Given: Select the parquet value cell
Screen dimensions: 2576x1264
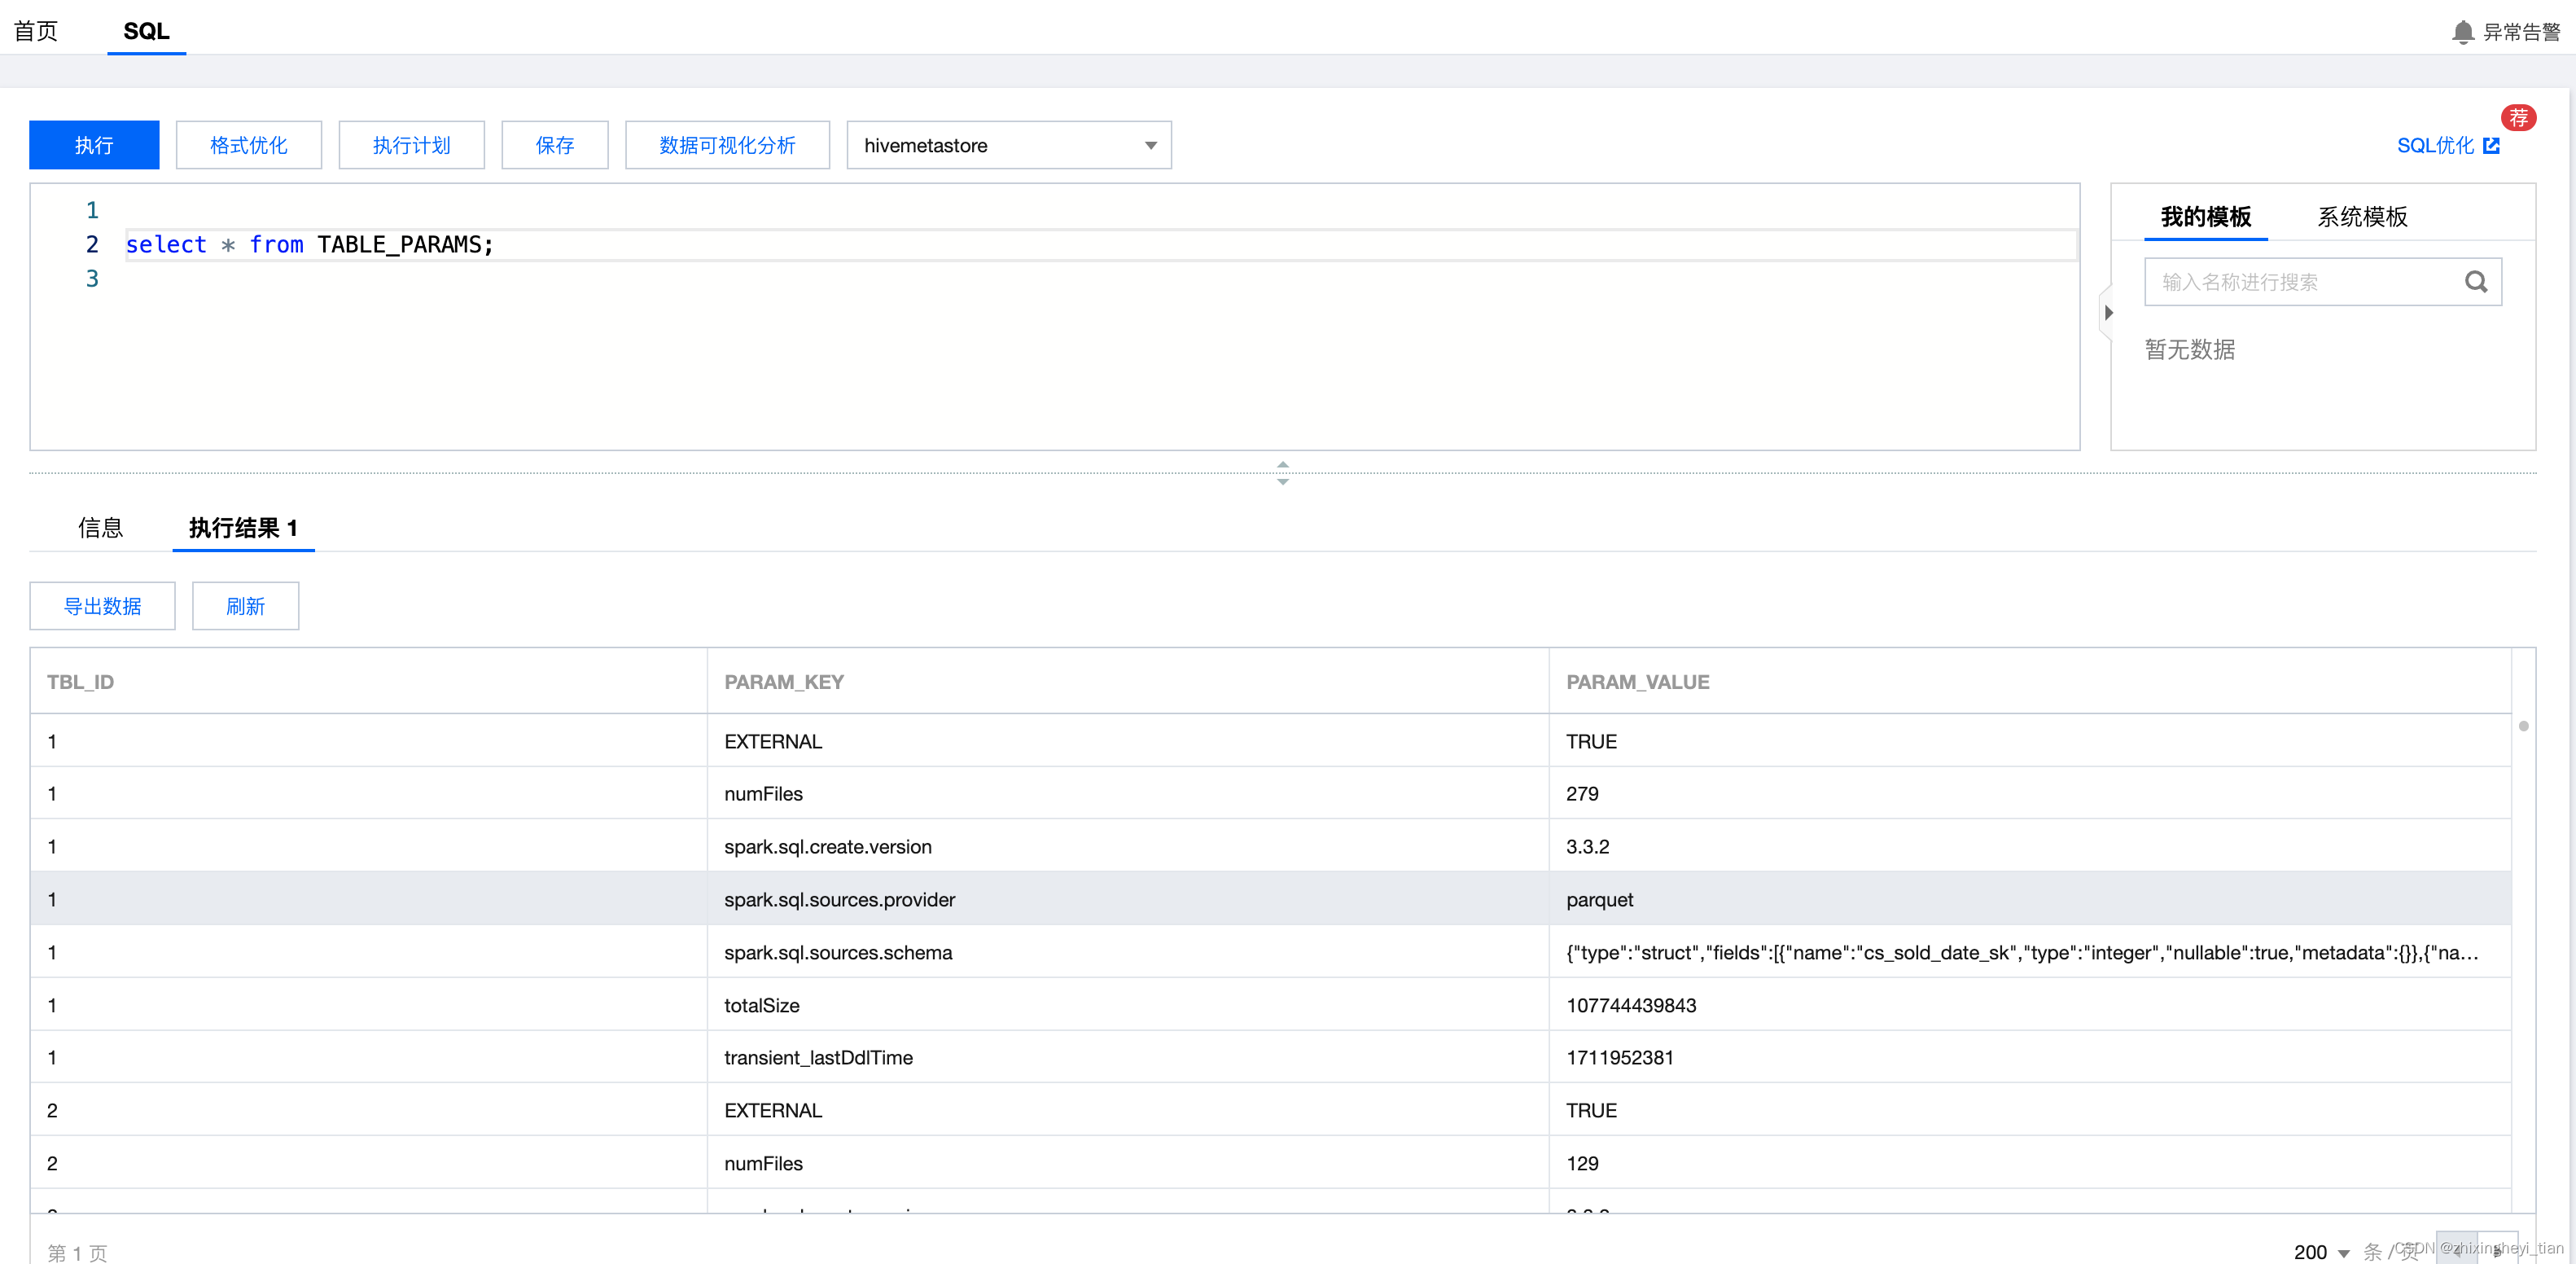Looking at the screenshot, I should [x=2030, y=899].
